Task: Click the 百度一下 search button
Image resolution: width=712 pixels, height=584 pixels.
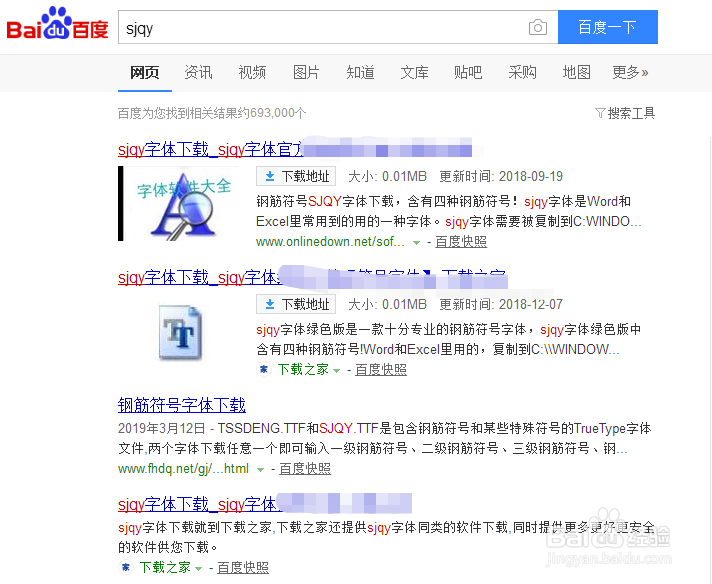Action: [608, 27]
